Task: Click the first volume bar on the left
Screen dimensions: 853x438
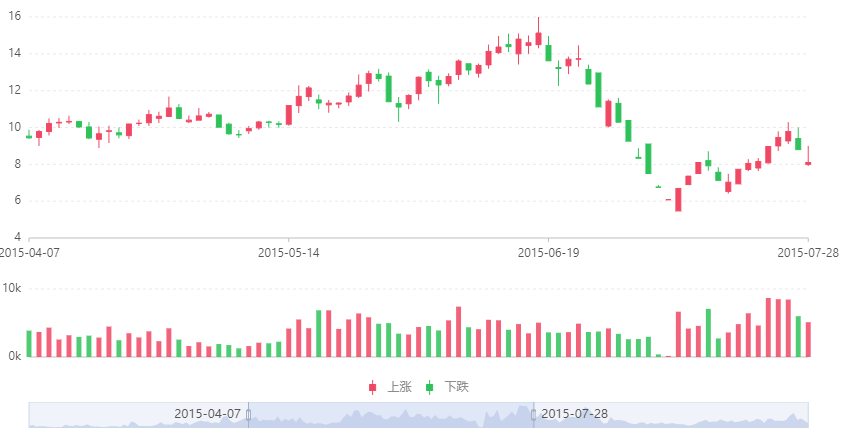Action: tap(29, 343)
